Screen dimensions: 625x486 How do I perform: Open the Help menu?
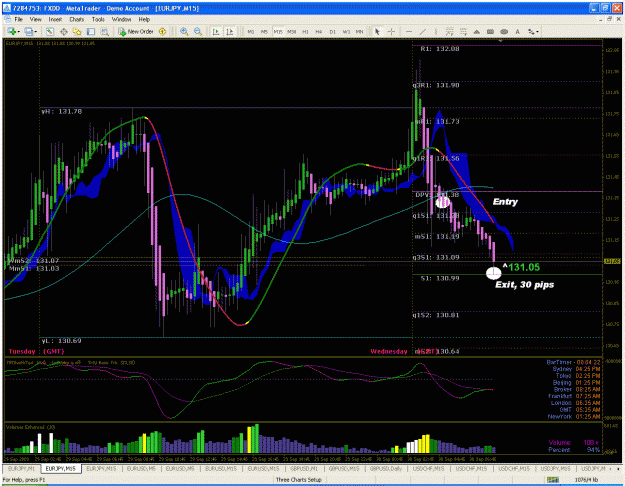pos(144,19)
